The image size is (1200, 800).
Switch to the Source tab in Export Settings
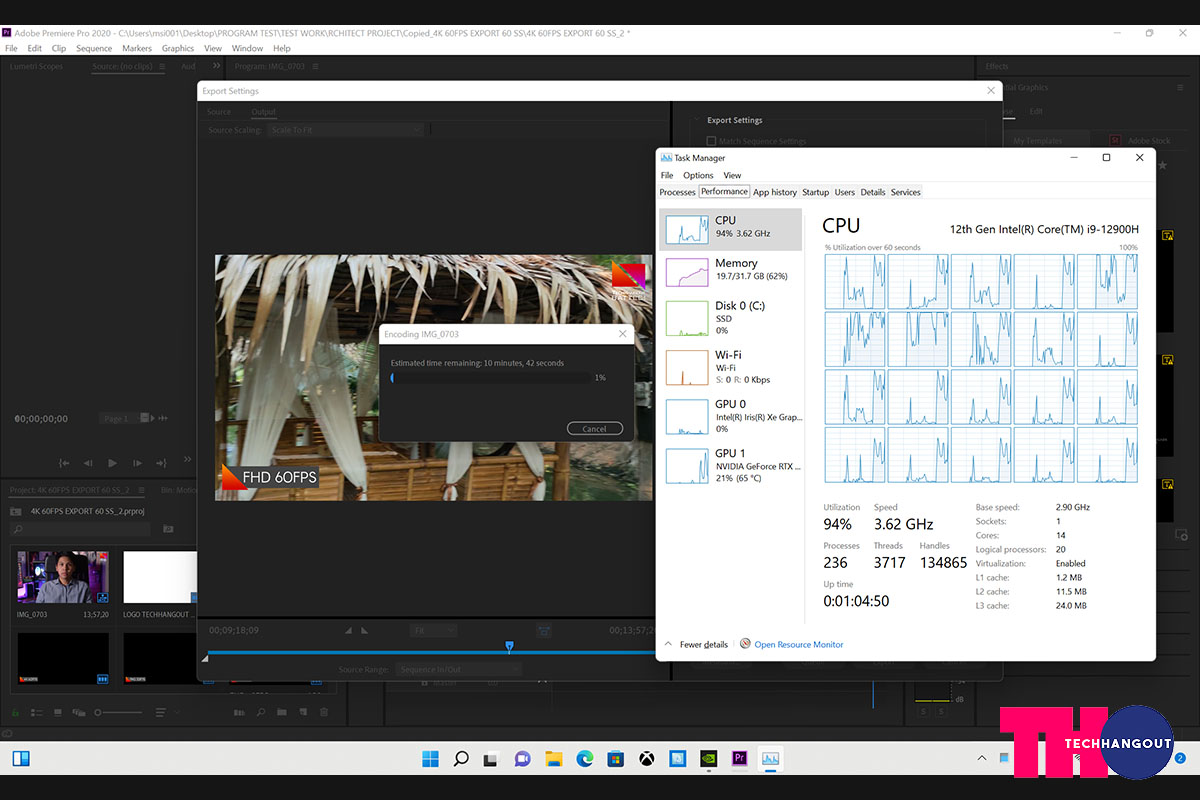tap(219, 112)
